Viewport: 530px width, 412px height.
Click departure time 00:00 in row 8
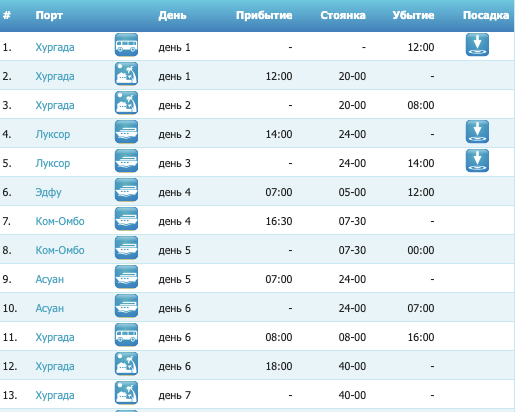pos(421,250)
